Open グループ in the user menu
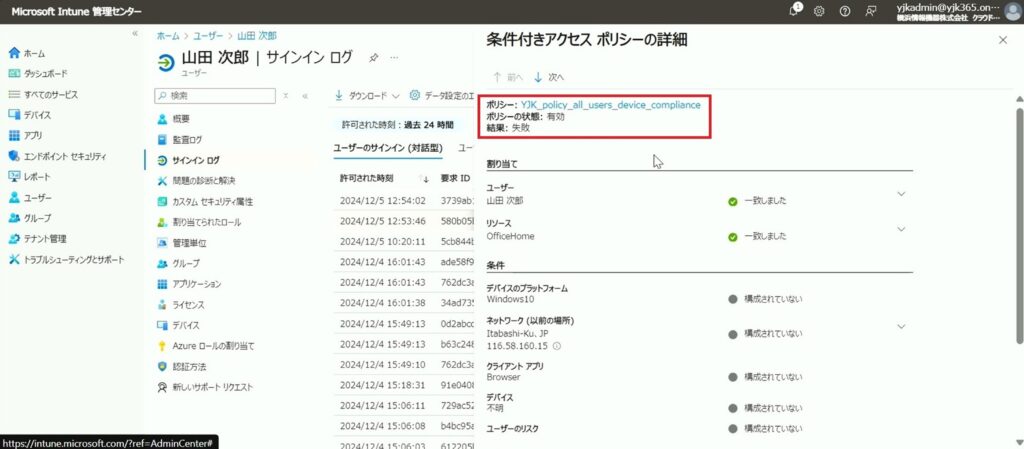 click(x=178, y=264)
